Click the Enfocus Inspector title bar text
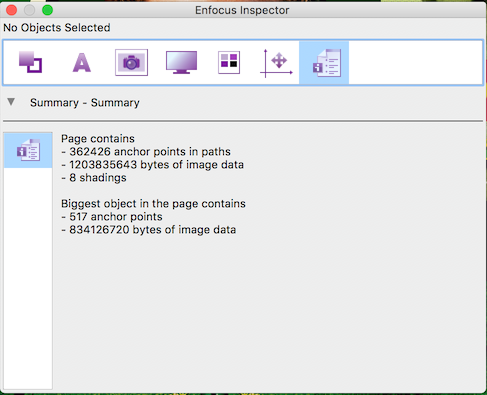The image size is (487, 395). click(242, 10)
